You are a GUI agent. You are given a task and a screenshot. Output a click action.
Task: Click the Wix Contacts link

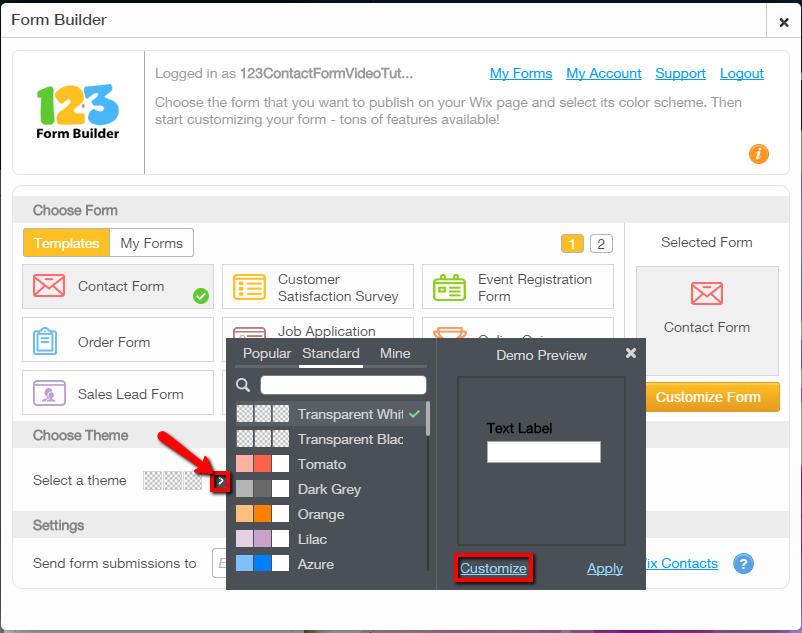682,563
